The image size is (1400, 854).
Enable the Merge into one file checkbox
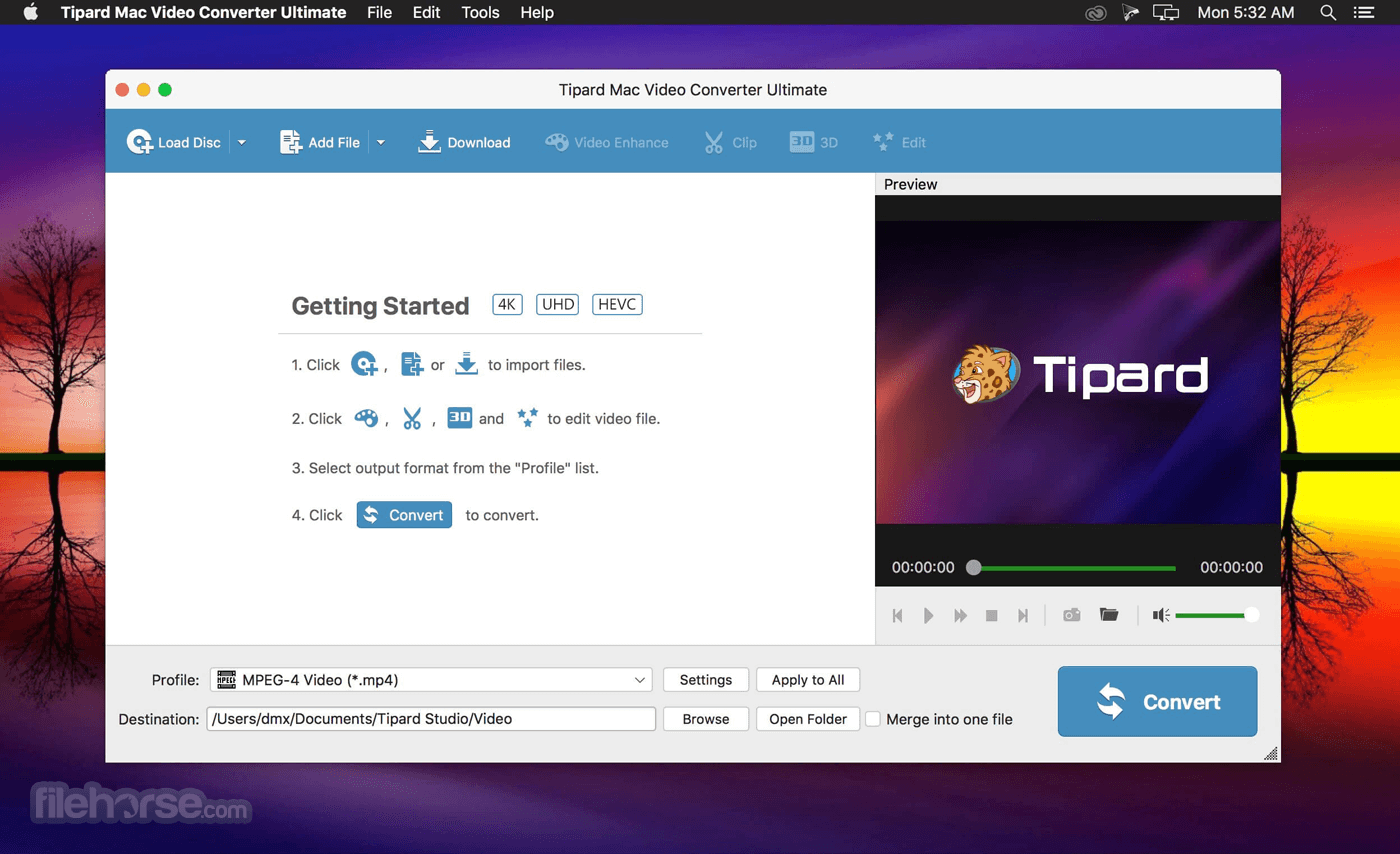click(x=873, y=719)
